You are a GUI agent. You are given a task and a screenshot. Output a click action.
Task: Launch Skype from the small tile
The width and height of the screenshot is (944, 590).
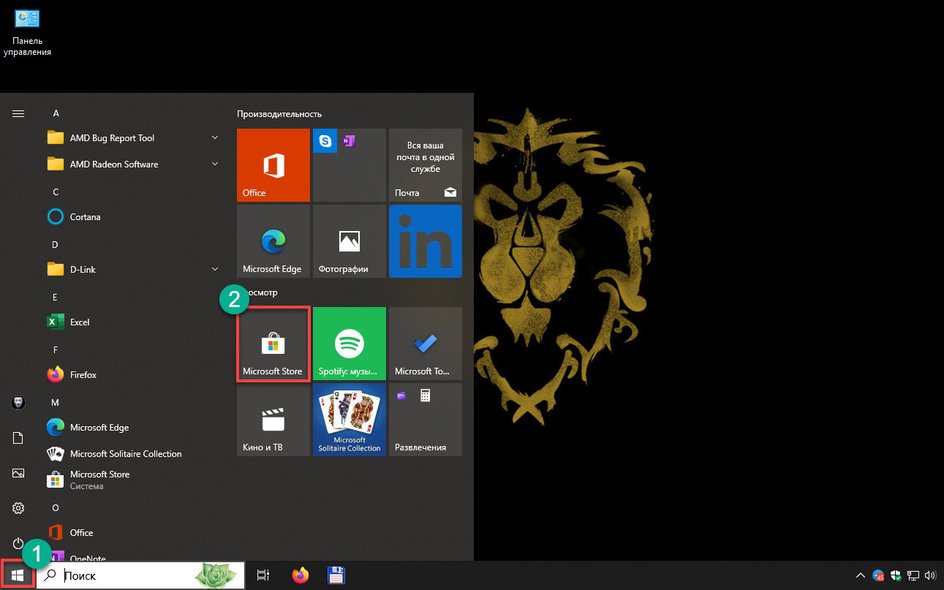click(325, 141)
